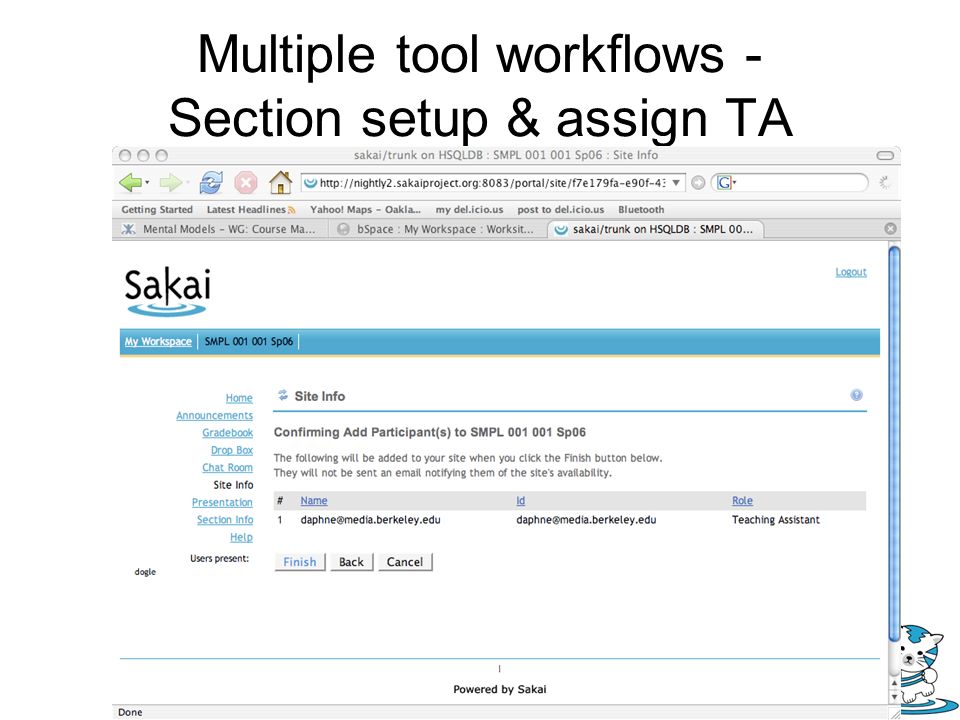
Task: Open the Chat Room tool link
Action: pyautogui.click(x=227, y=467)
